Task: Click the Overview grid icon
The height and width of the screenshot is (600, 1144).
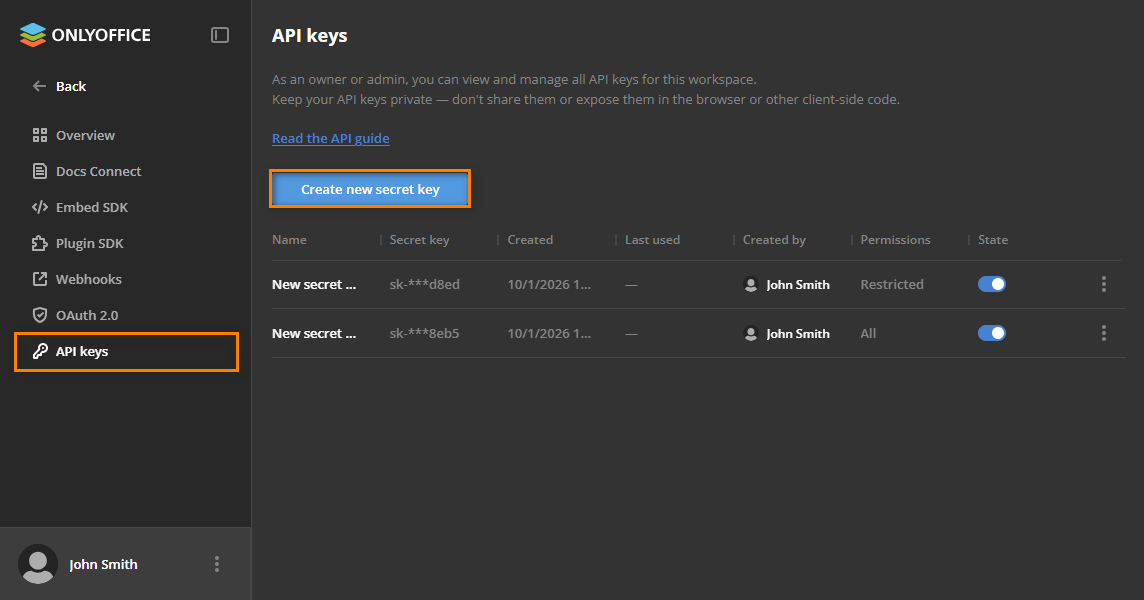Action: click(39, 135)
